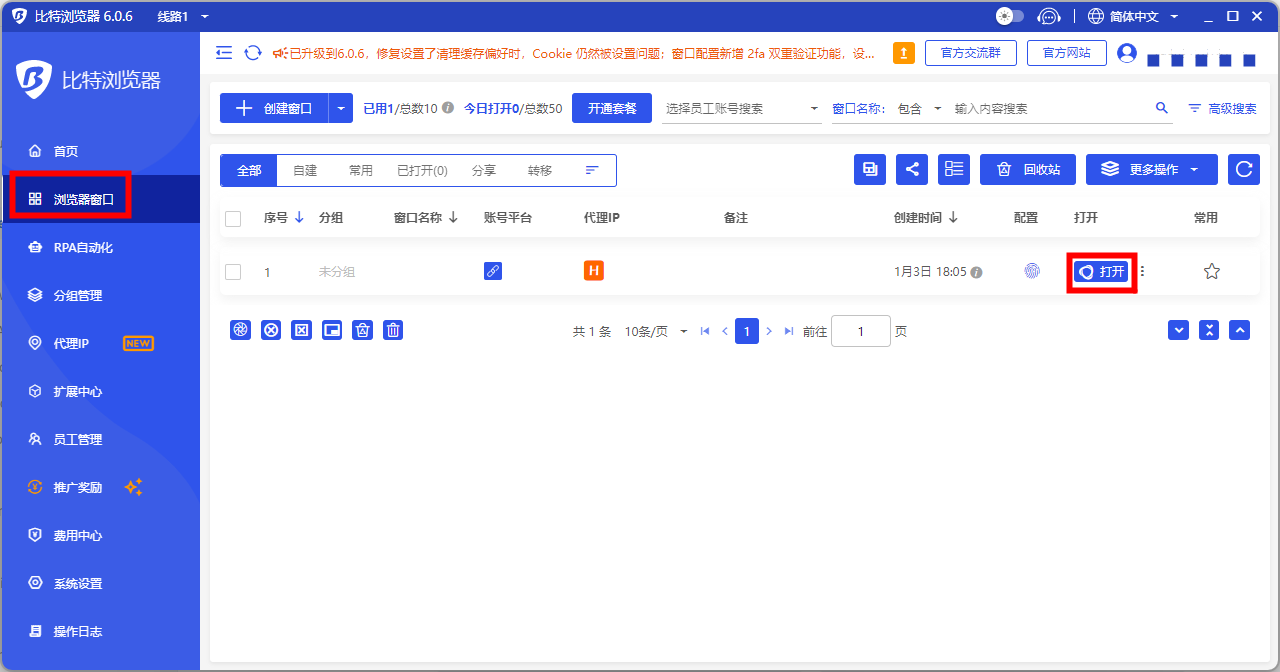Sort by the 序号 column header
The image size is (1280, 672).
click(284, 218)
